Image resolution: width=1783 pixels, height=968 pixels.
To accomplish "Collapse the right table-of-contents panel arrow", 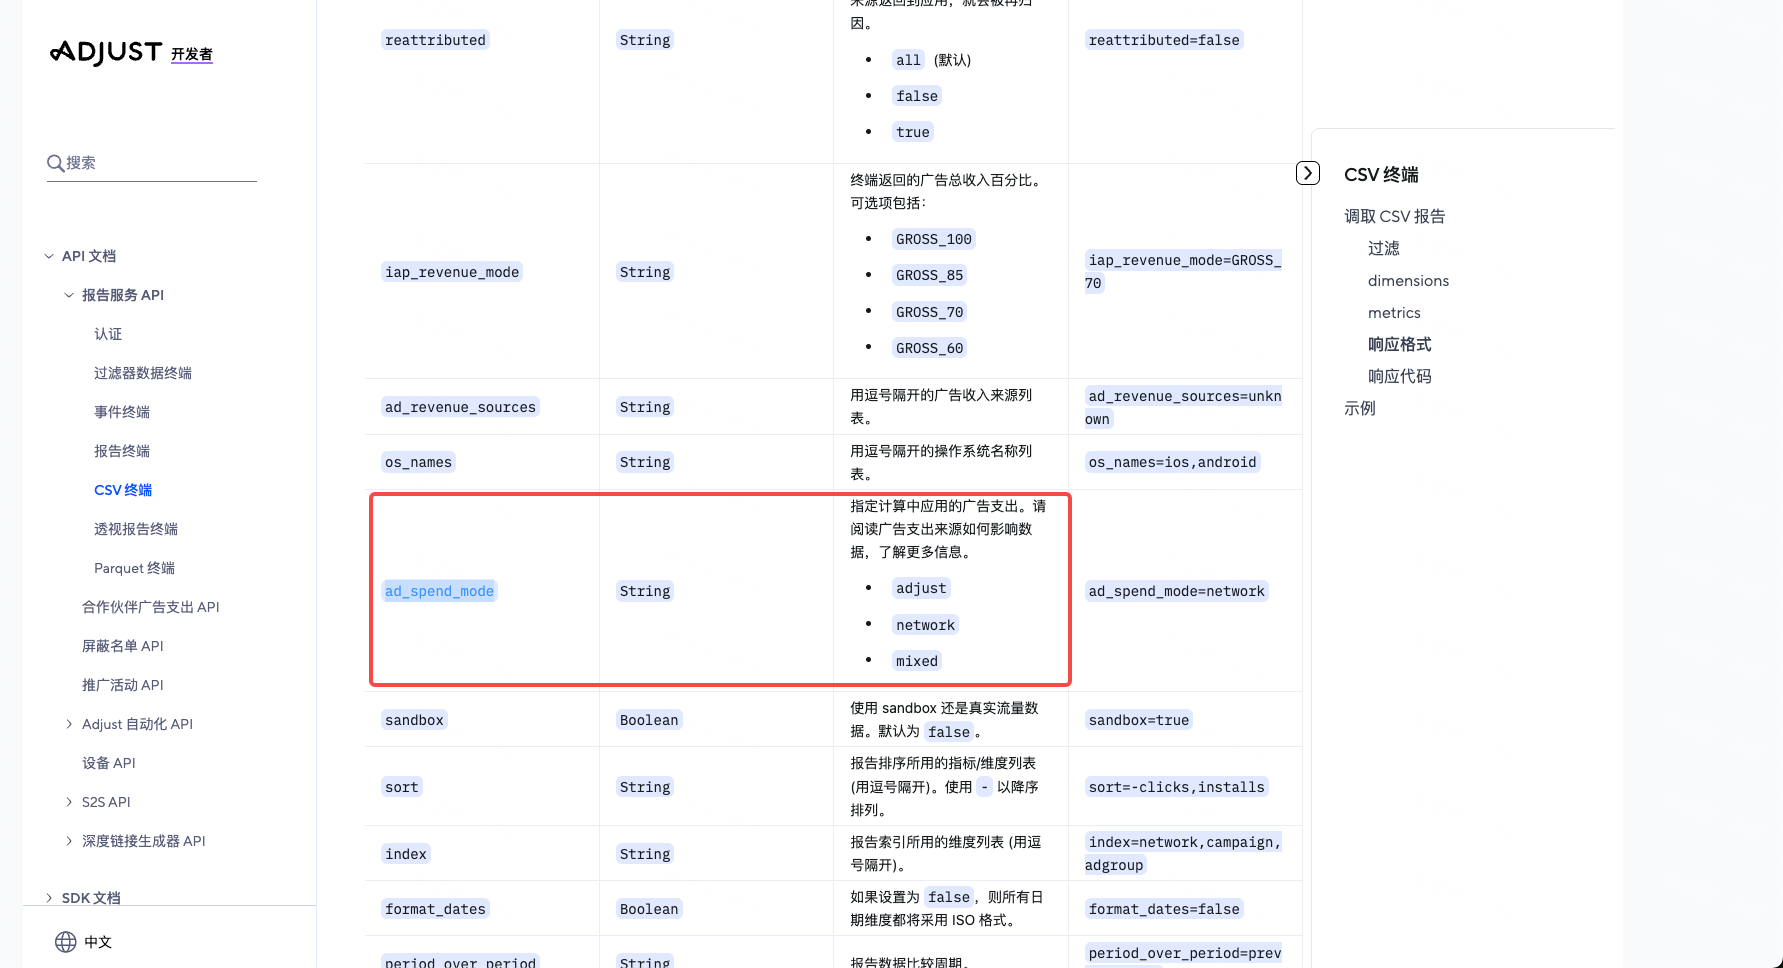I will pos(1307,173).
